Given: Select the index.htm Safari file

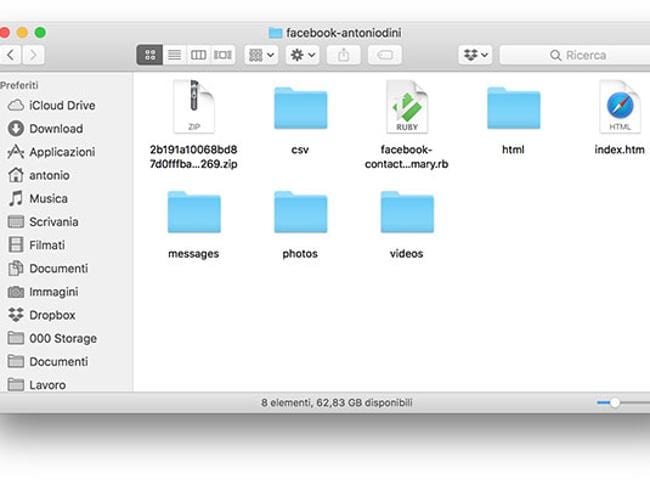Looking at the screenshot, I should tap(620, 108).
